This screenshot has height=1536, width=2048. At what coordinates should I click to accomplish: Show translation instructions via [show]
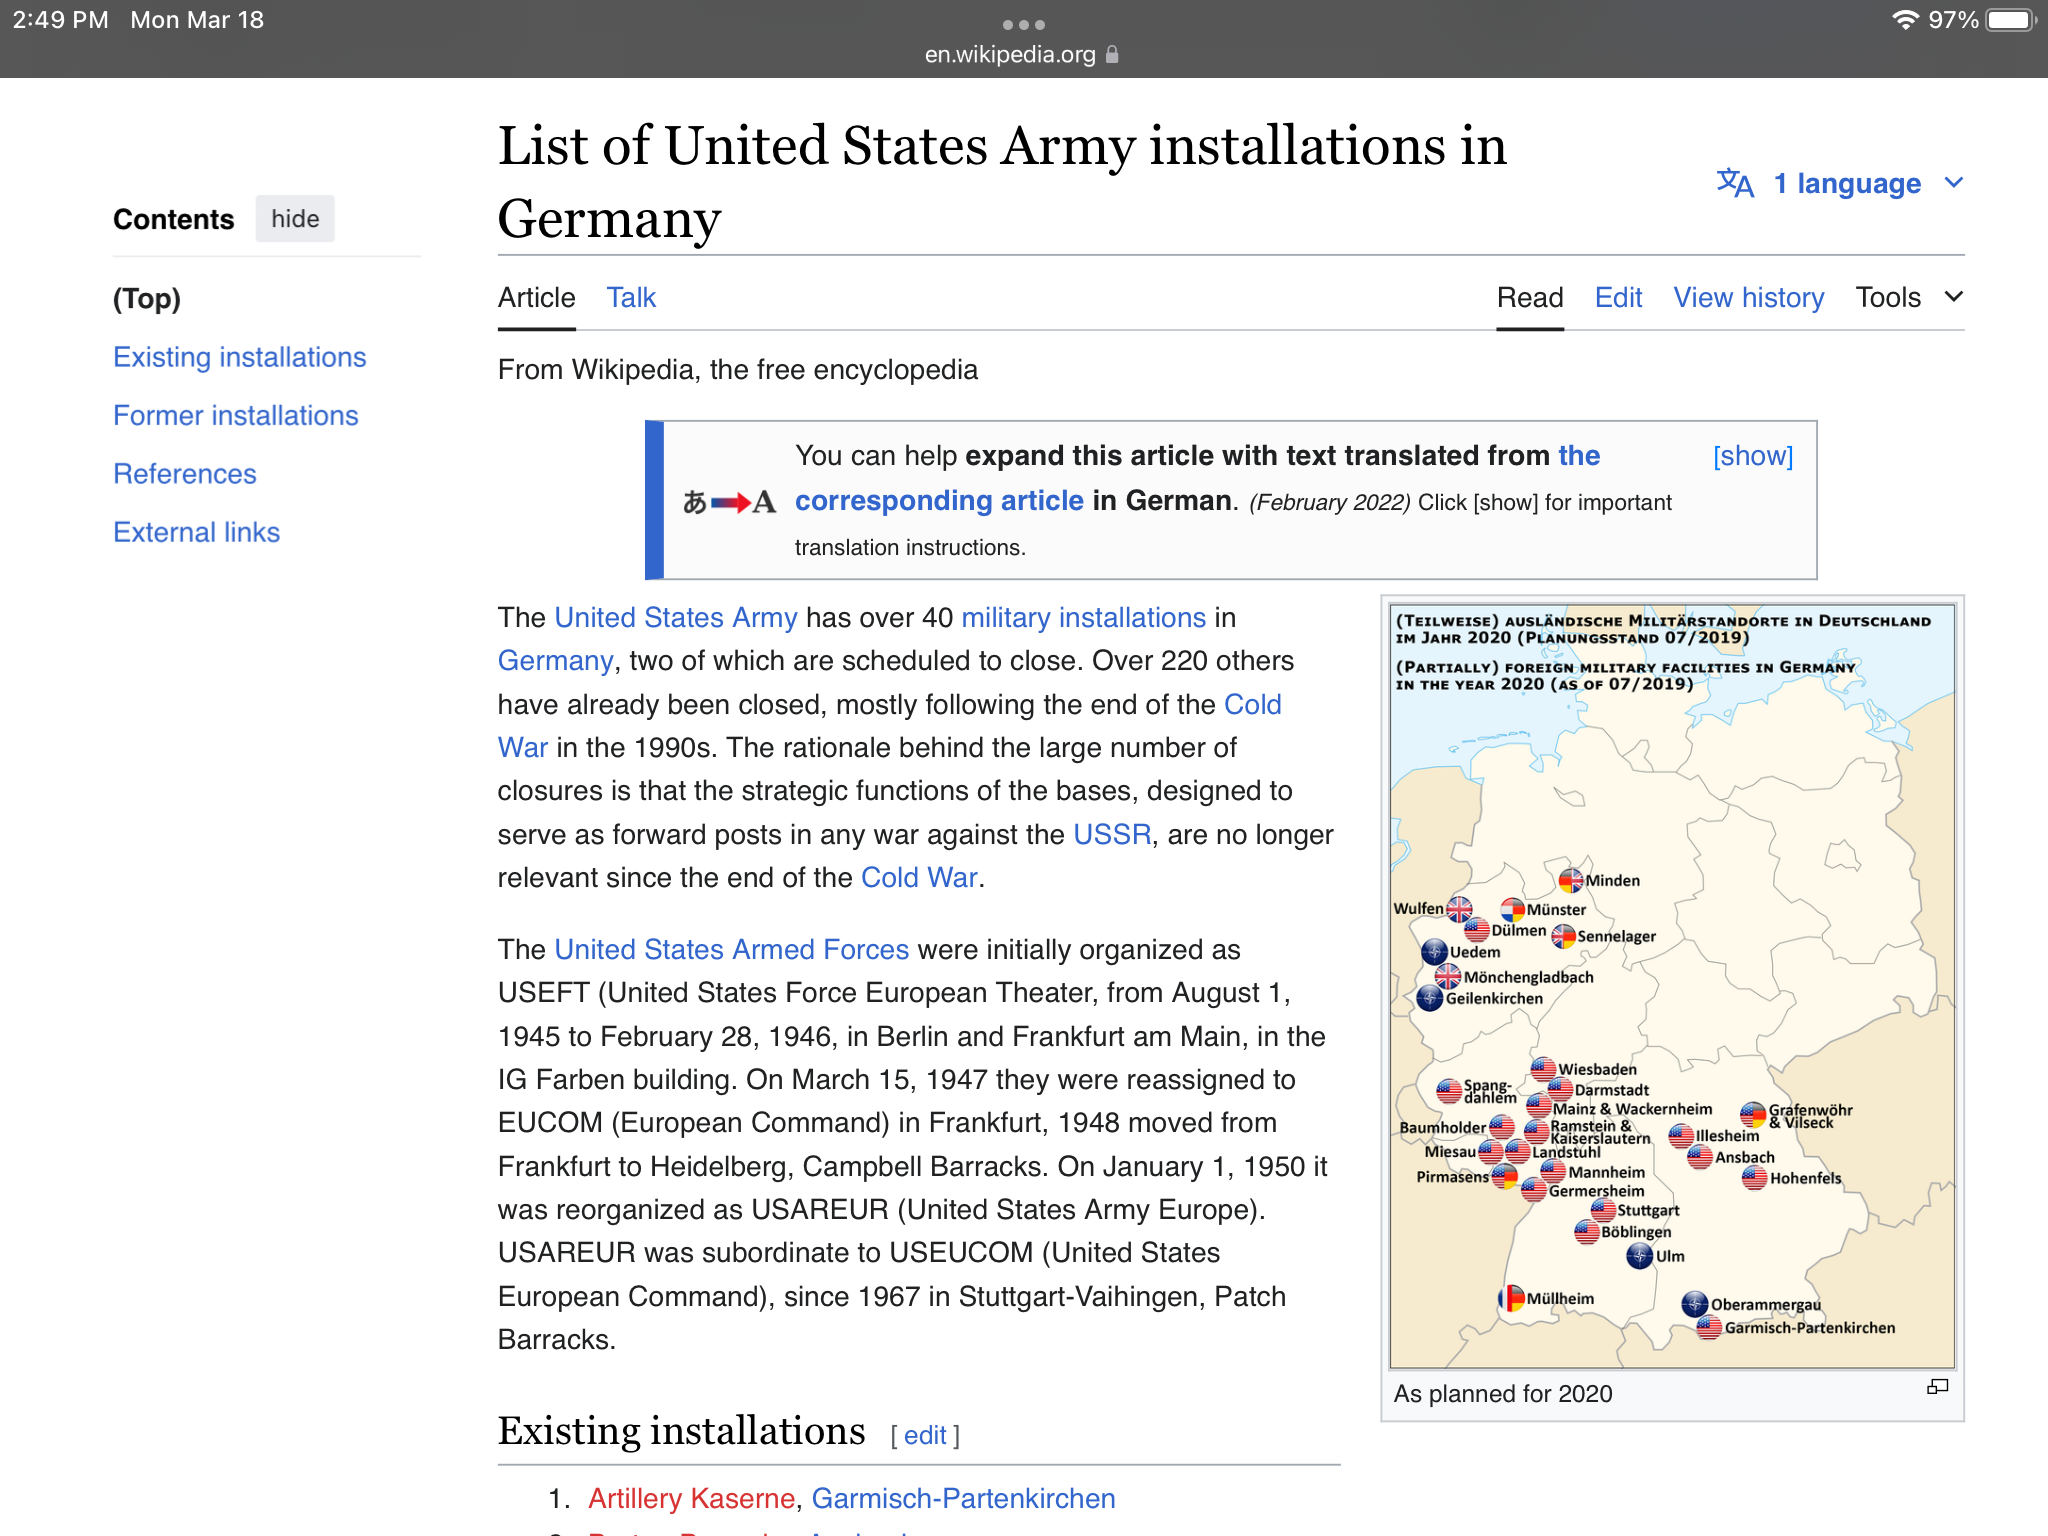(1752, 456)
